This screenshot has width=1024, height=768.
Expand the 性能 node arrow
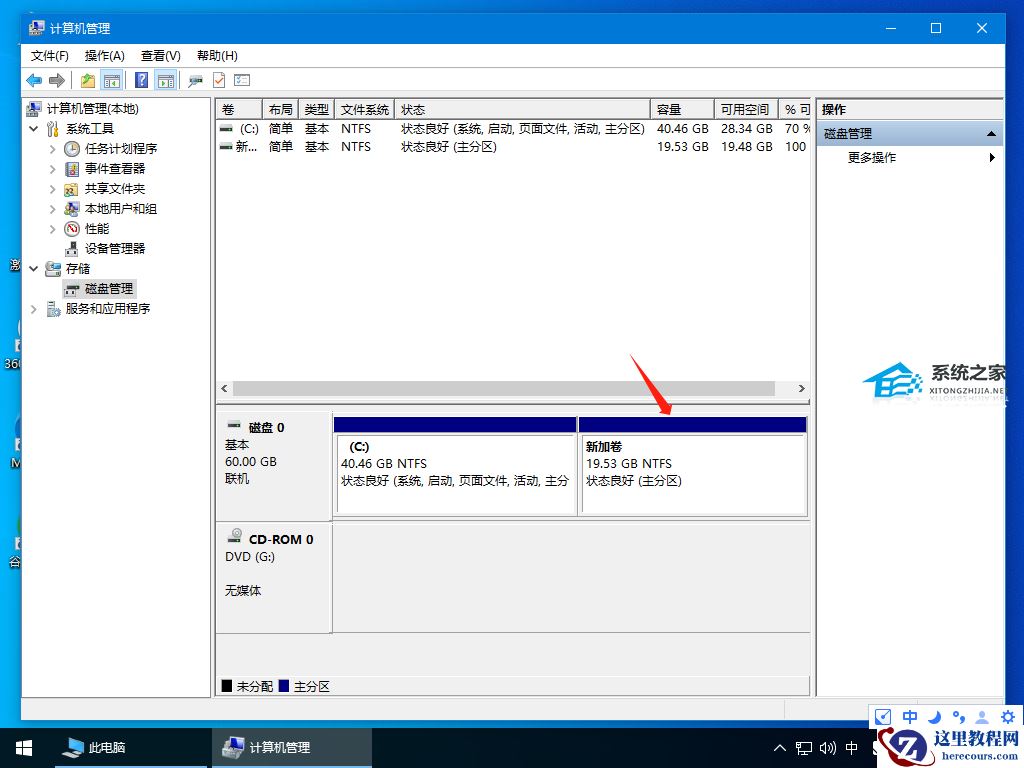click(52, 229)
